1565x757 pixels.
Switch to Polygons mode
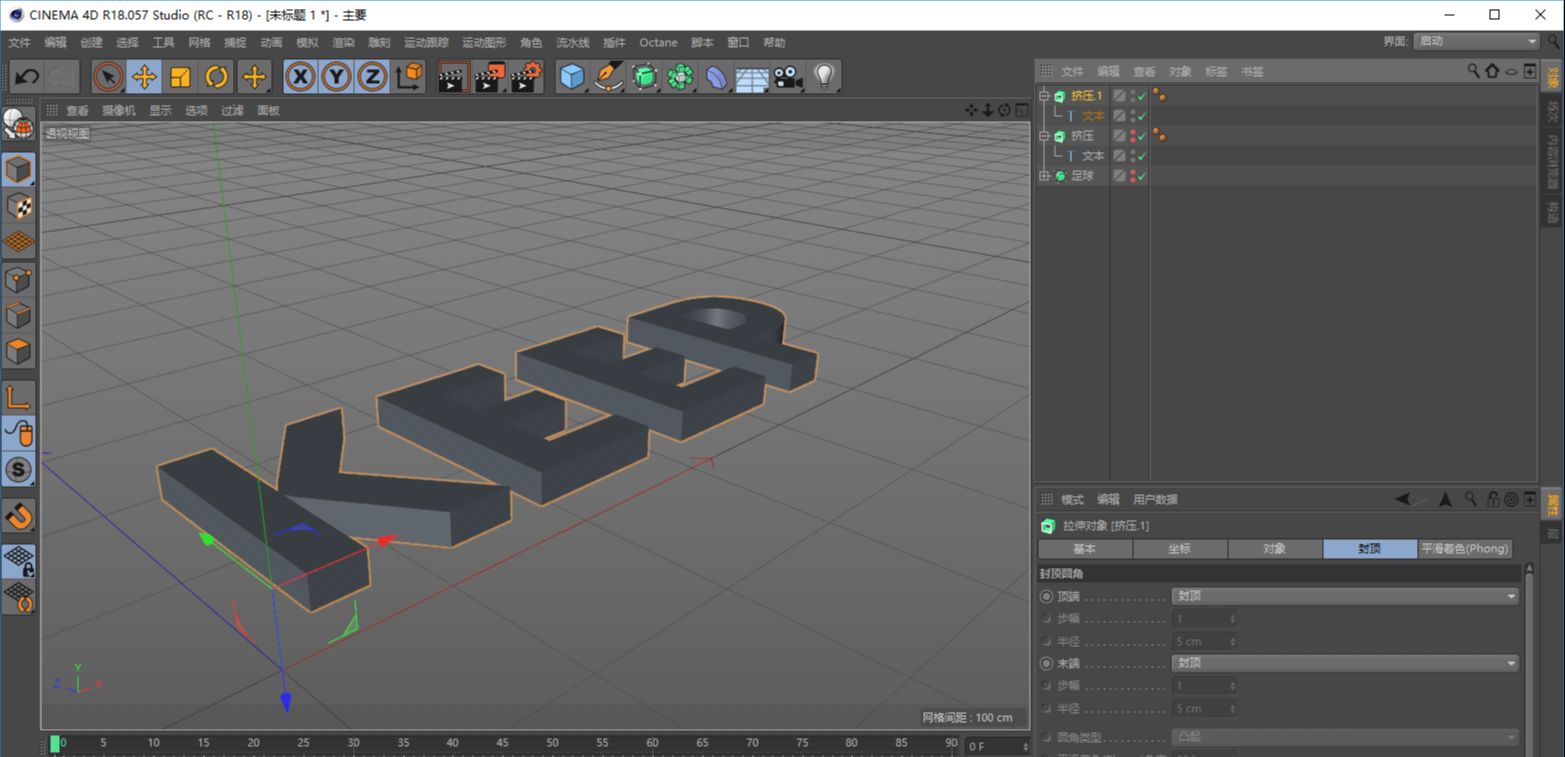click(x=18, y=351)
